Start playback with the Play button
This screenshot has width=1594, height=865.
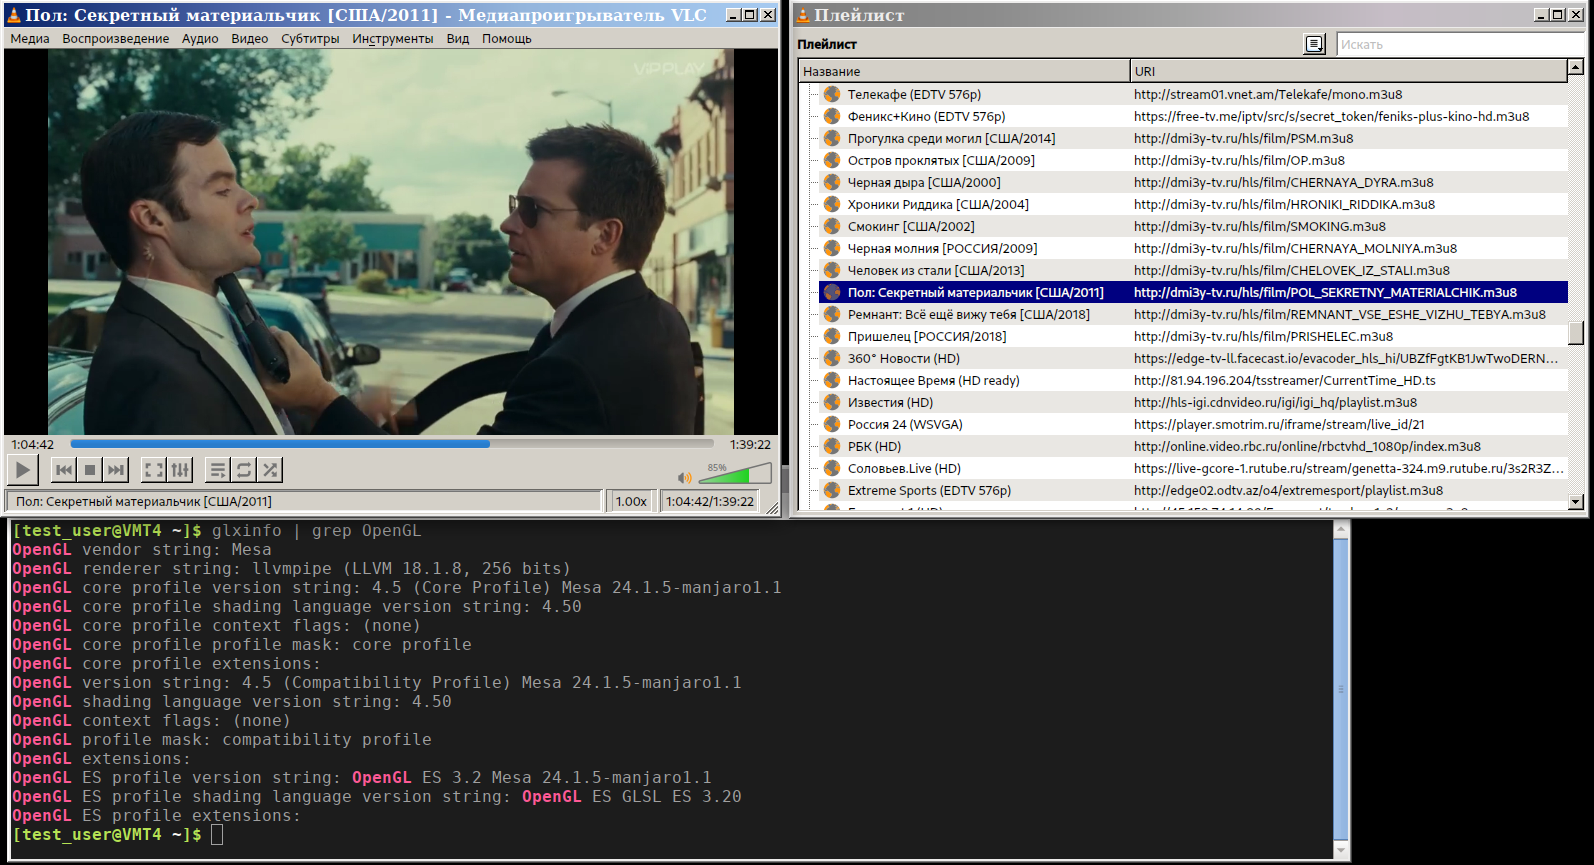[x=22, y=469]
